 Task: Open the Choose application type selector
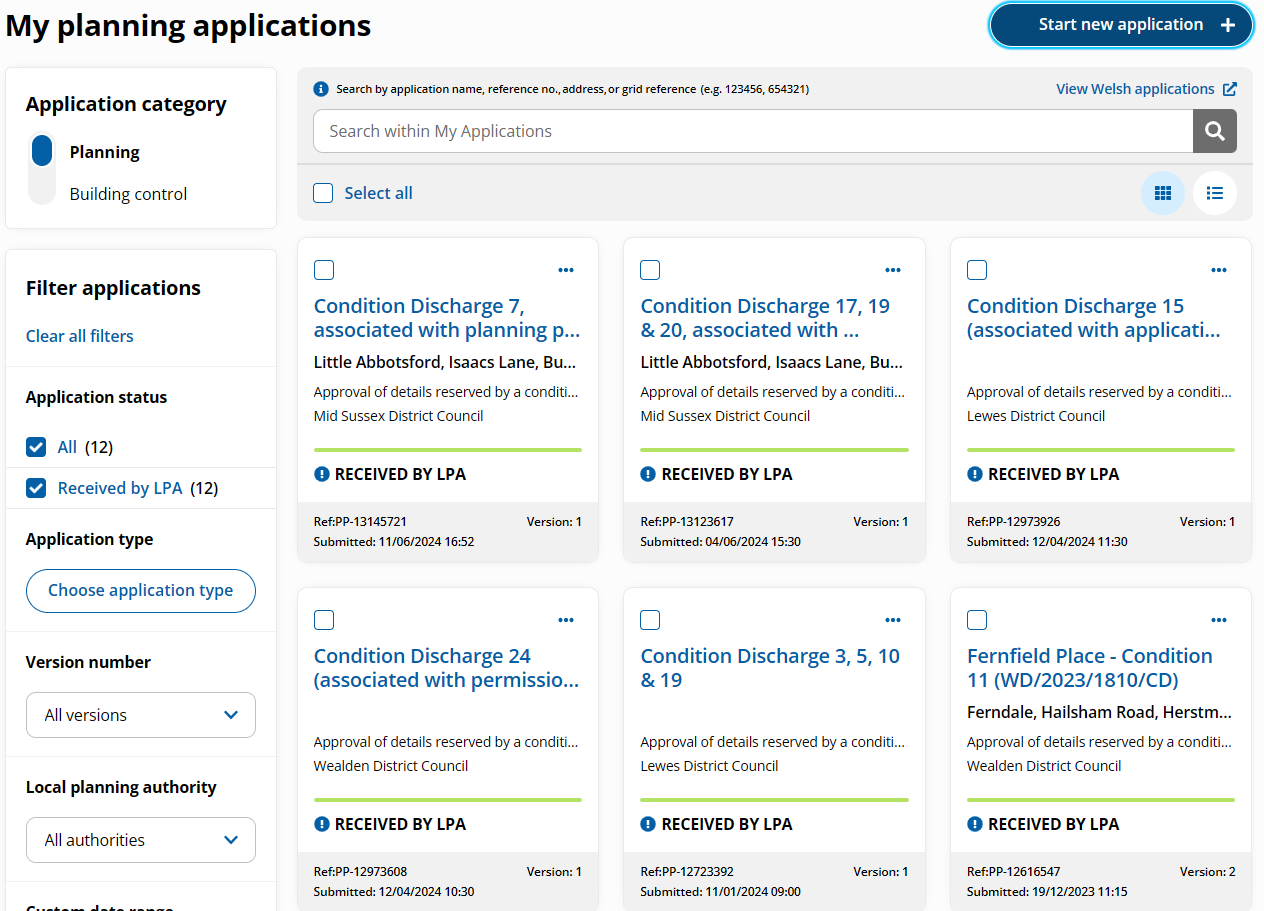(x=141, y=590)
